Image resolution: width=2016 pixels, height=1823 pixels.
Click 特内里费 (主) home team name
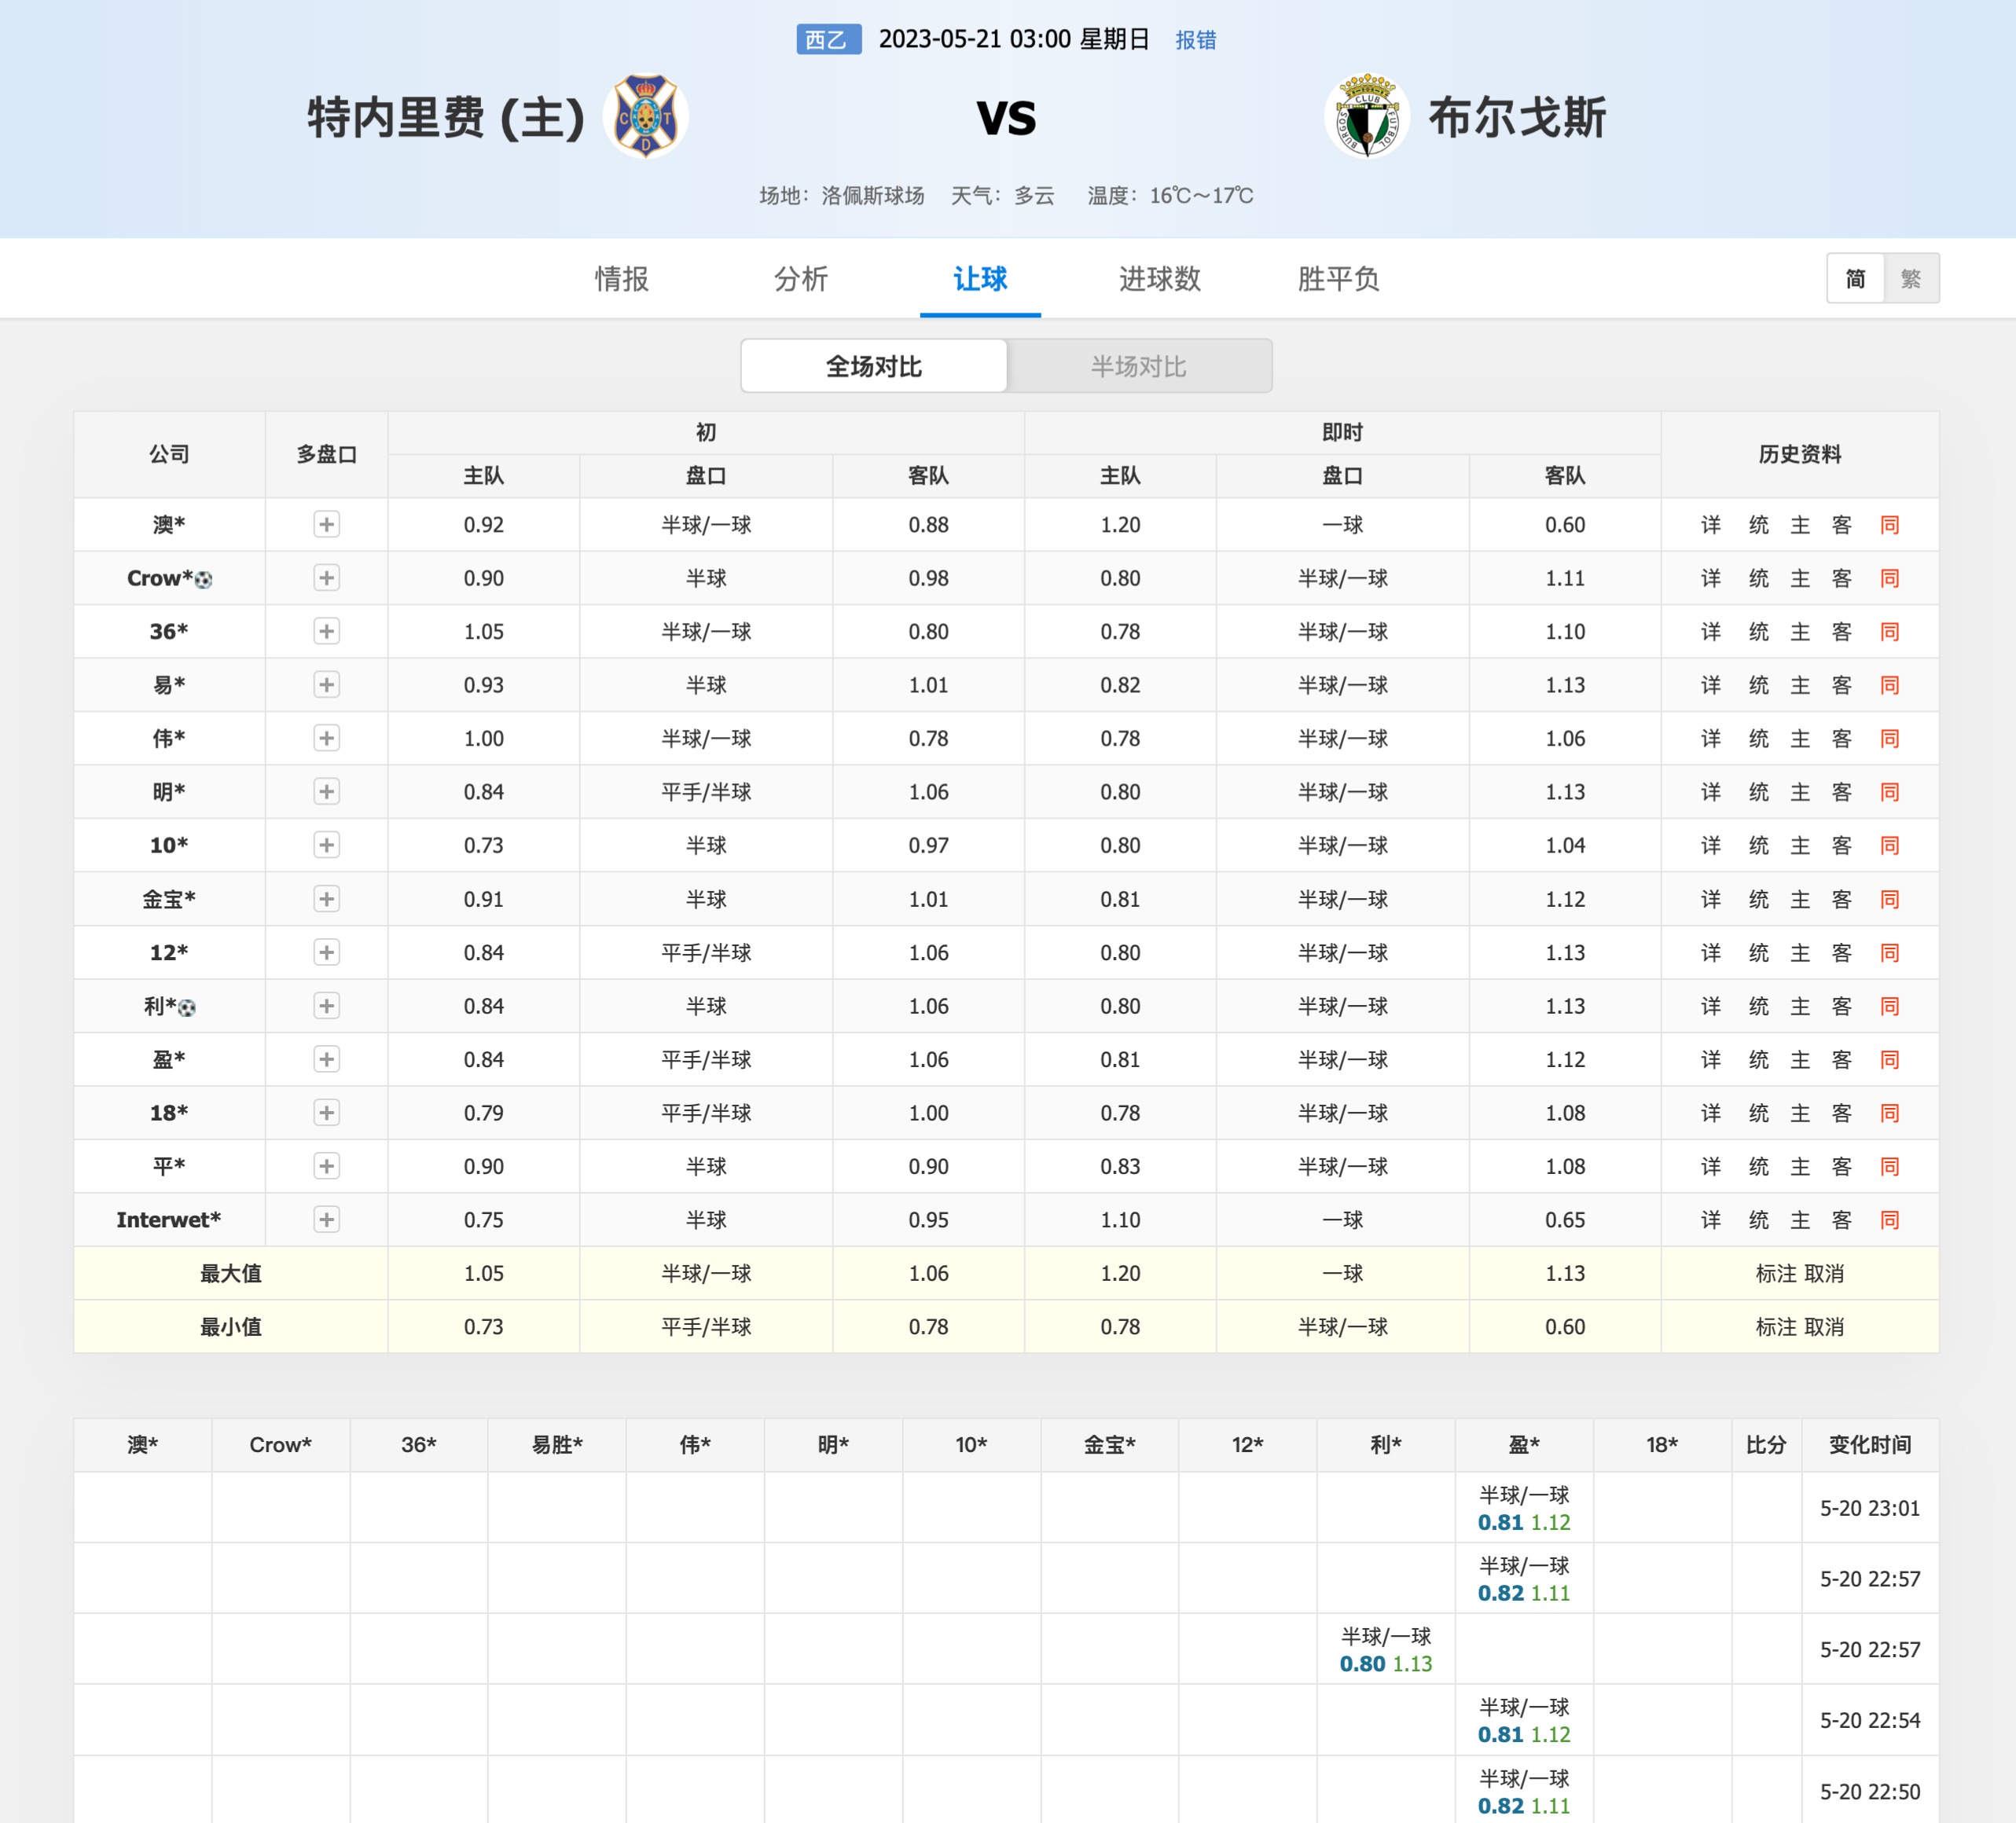(x=446, y=117)
